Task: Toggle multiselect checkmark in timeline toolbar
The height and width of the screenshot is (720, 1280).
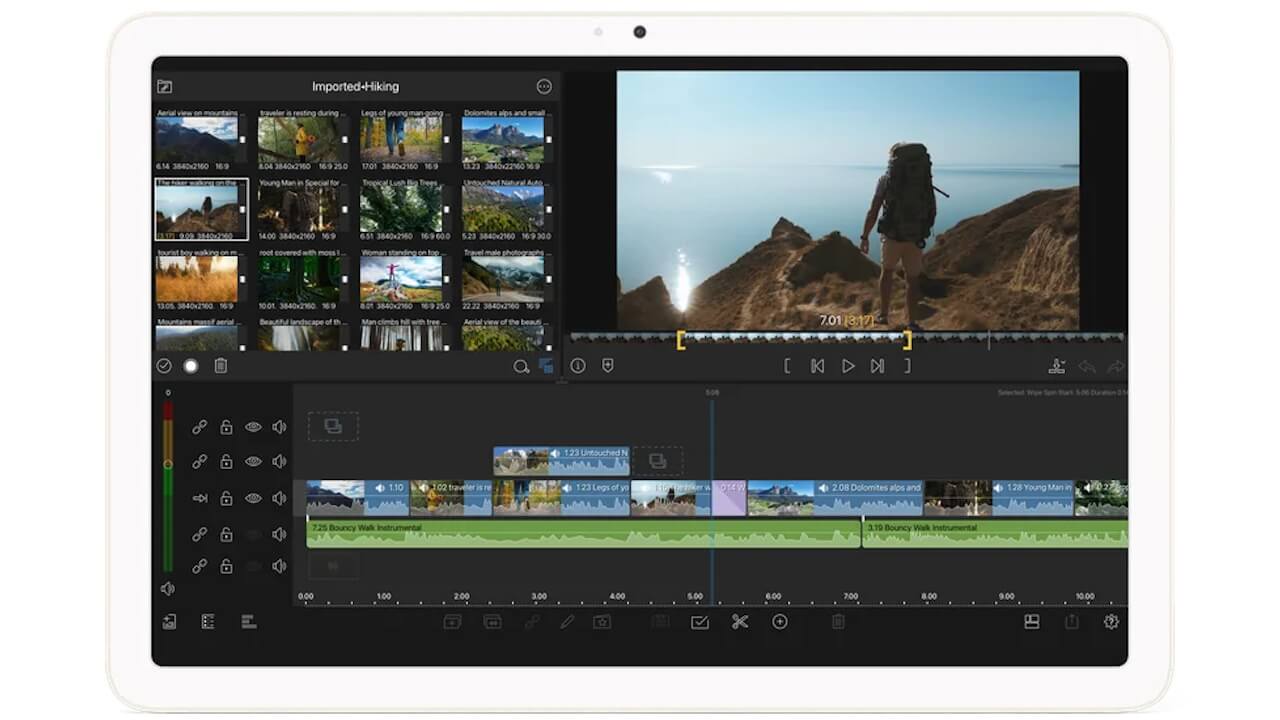Action: click(699, 622)
